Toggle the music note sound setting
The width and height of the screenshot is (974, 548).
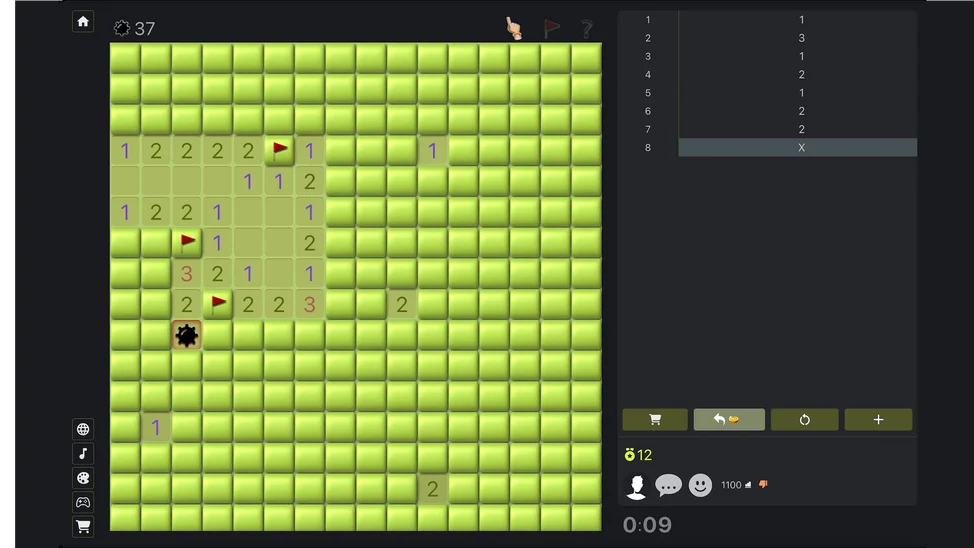pyautogui.click(x=83, y=454)
